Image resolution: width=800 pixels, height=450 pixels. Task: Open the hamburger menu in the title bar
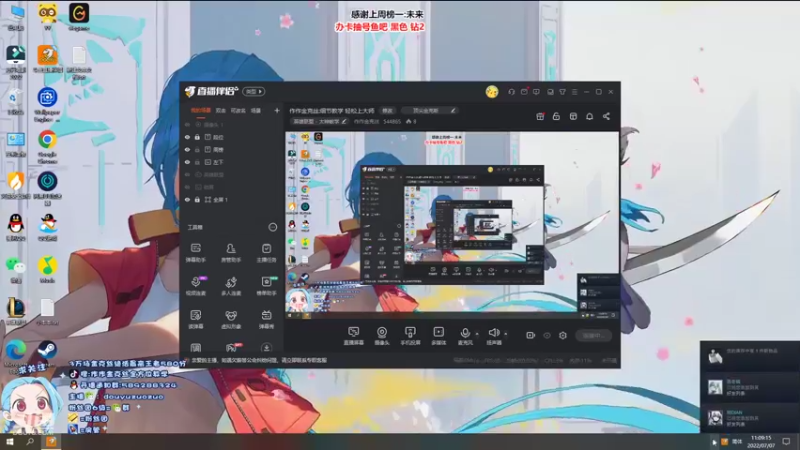[x=574, y=92]
